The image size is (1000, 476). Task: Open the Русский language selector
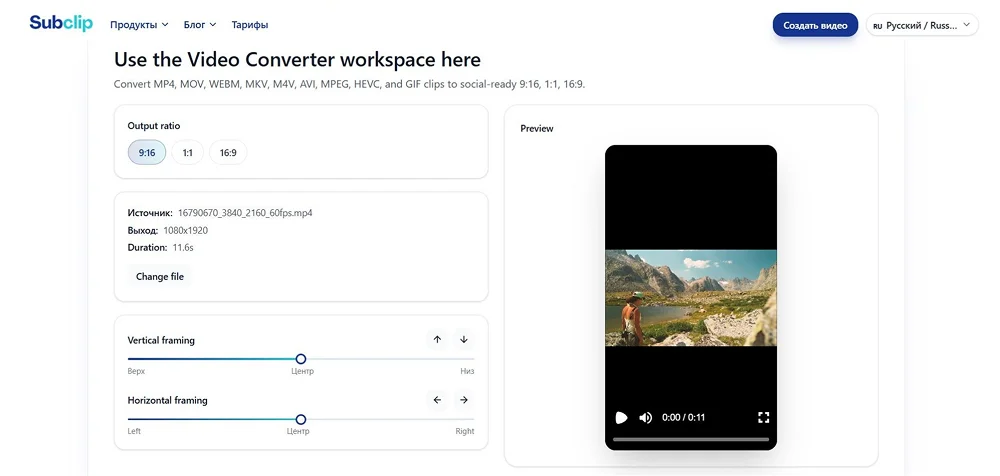pyautogui.click(x=922, y=25)
